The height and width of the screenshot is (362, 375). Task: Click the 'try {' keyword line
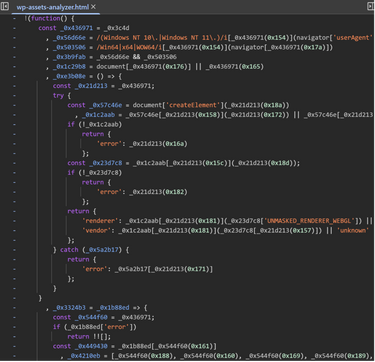tap(62, 96)
